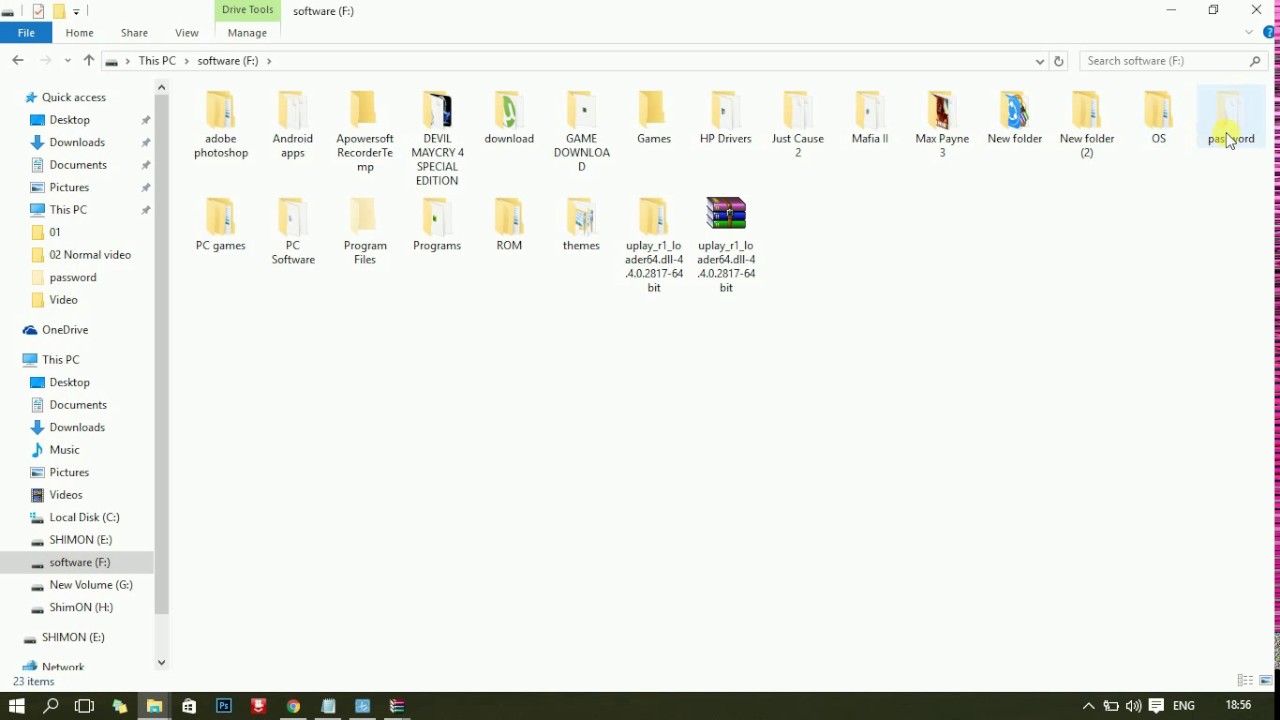Launch Photoshop from the taskbar
Viewport: 1280px width, 720px height.
point(224,706)
